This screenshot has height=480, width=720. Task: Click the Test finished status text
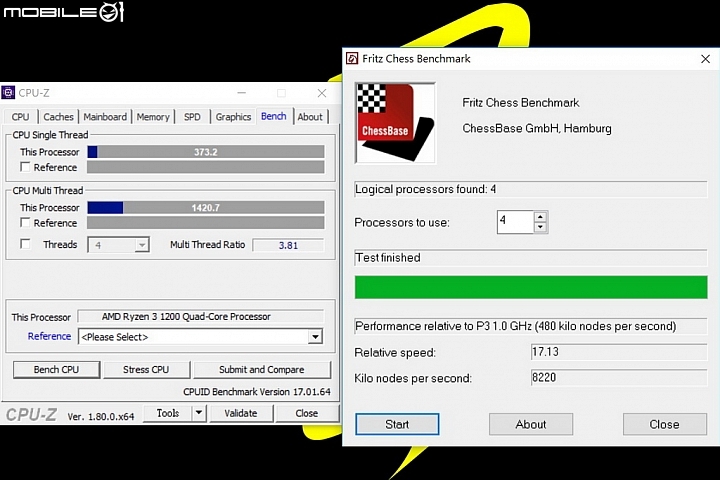388,258
